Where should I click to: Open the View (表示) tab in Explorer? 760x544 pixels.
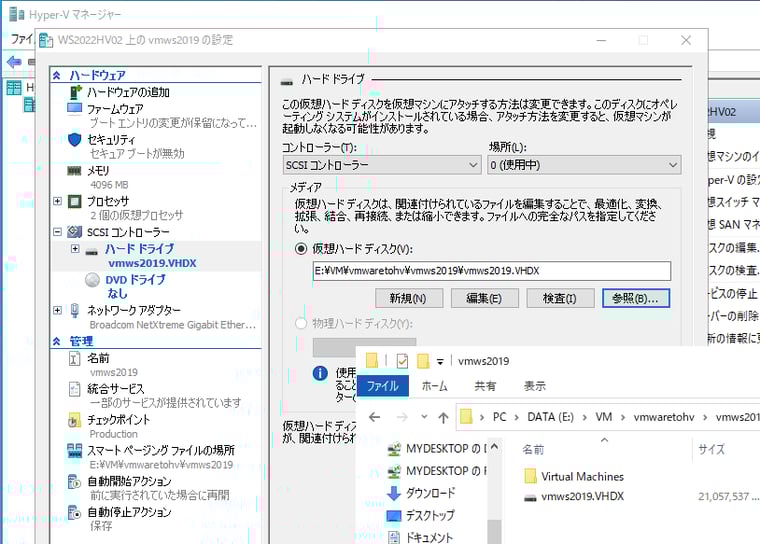pyautogui.click(x=535, y=386)
